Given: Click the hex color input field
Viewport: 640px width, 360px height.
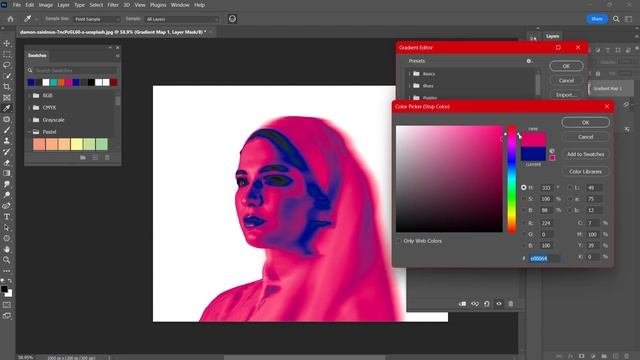Looking at the screenshot, I should point(544,258).
